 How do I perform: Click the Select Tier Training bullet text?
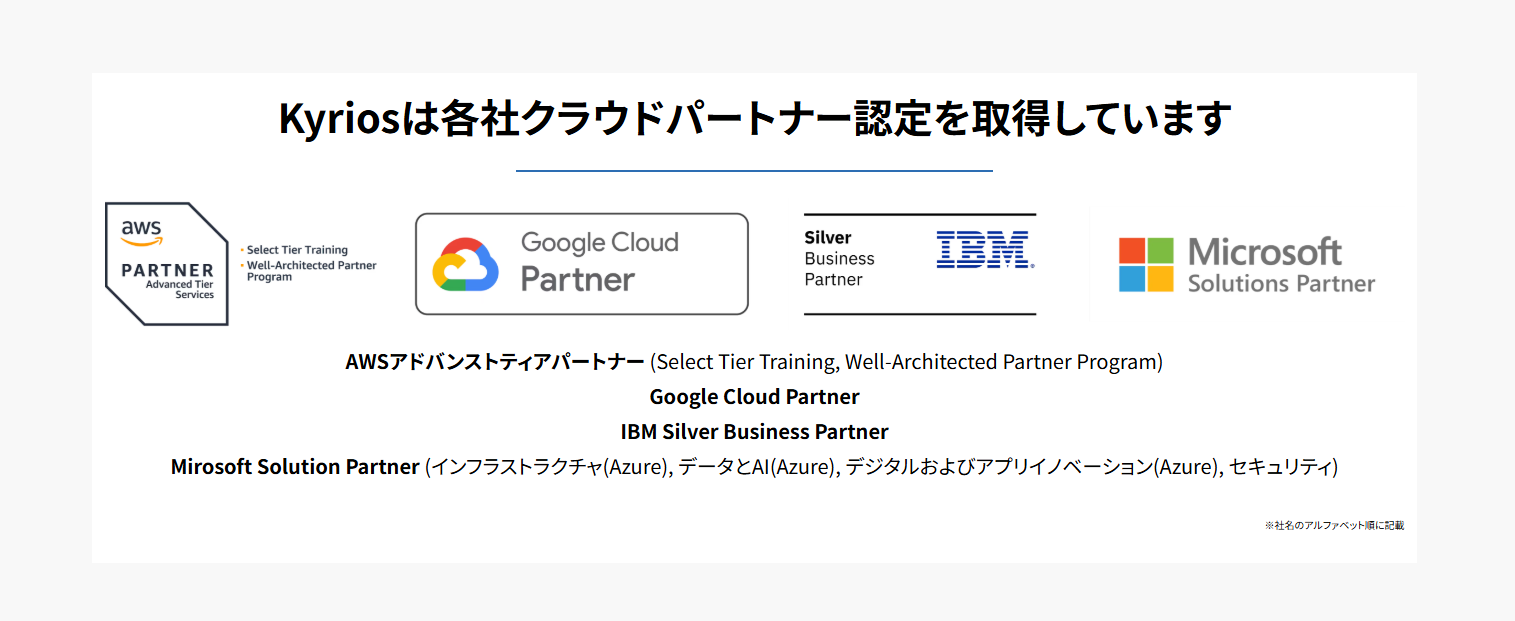click(x=297, y=250)
